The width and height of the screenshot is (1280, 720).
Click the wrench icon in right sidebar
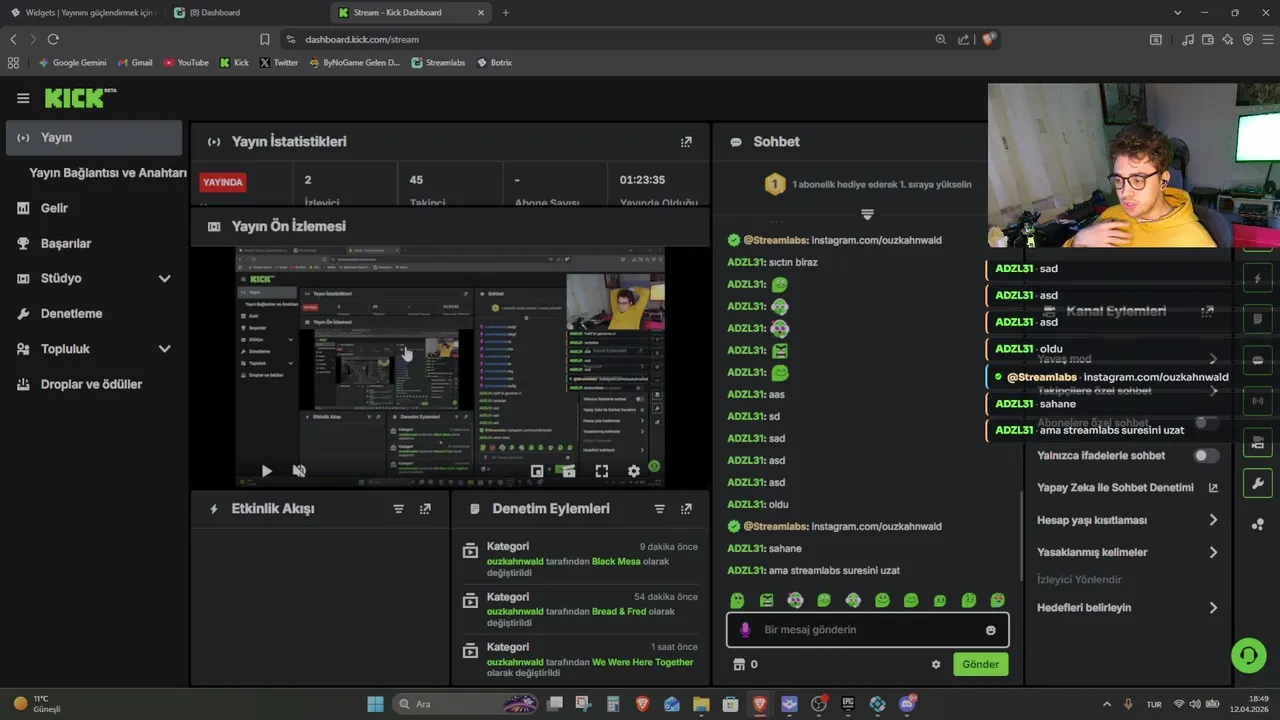click(x=1257, y=483)
